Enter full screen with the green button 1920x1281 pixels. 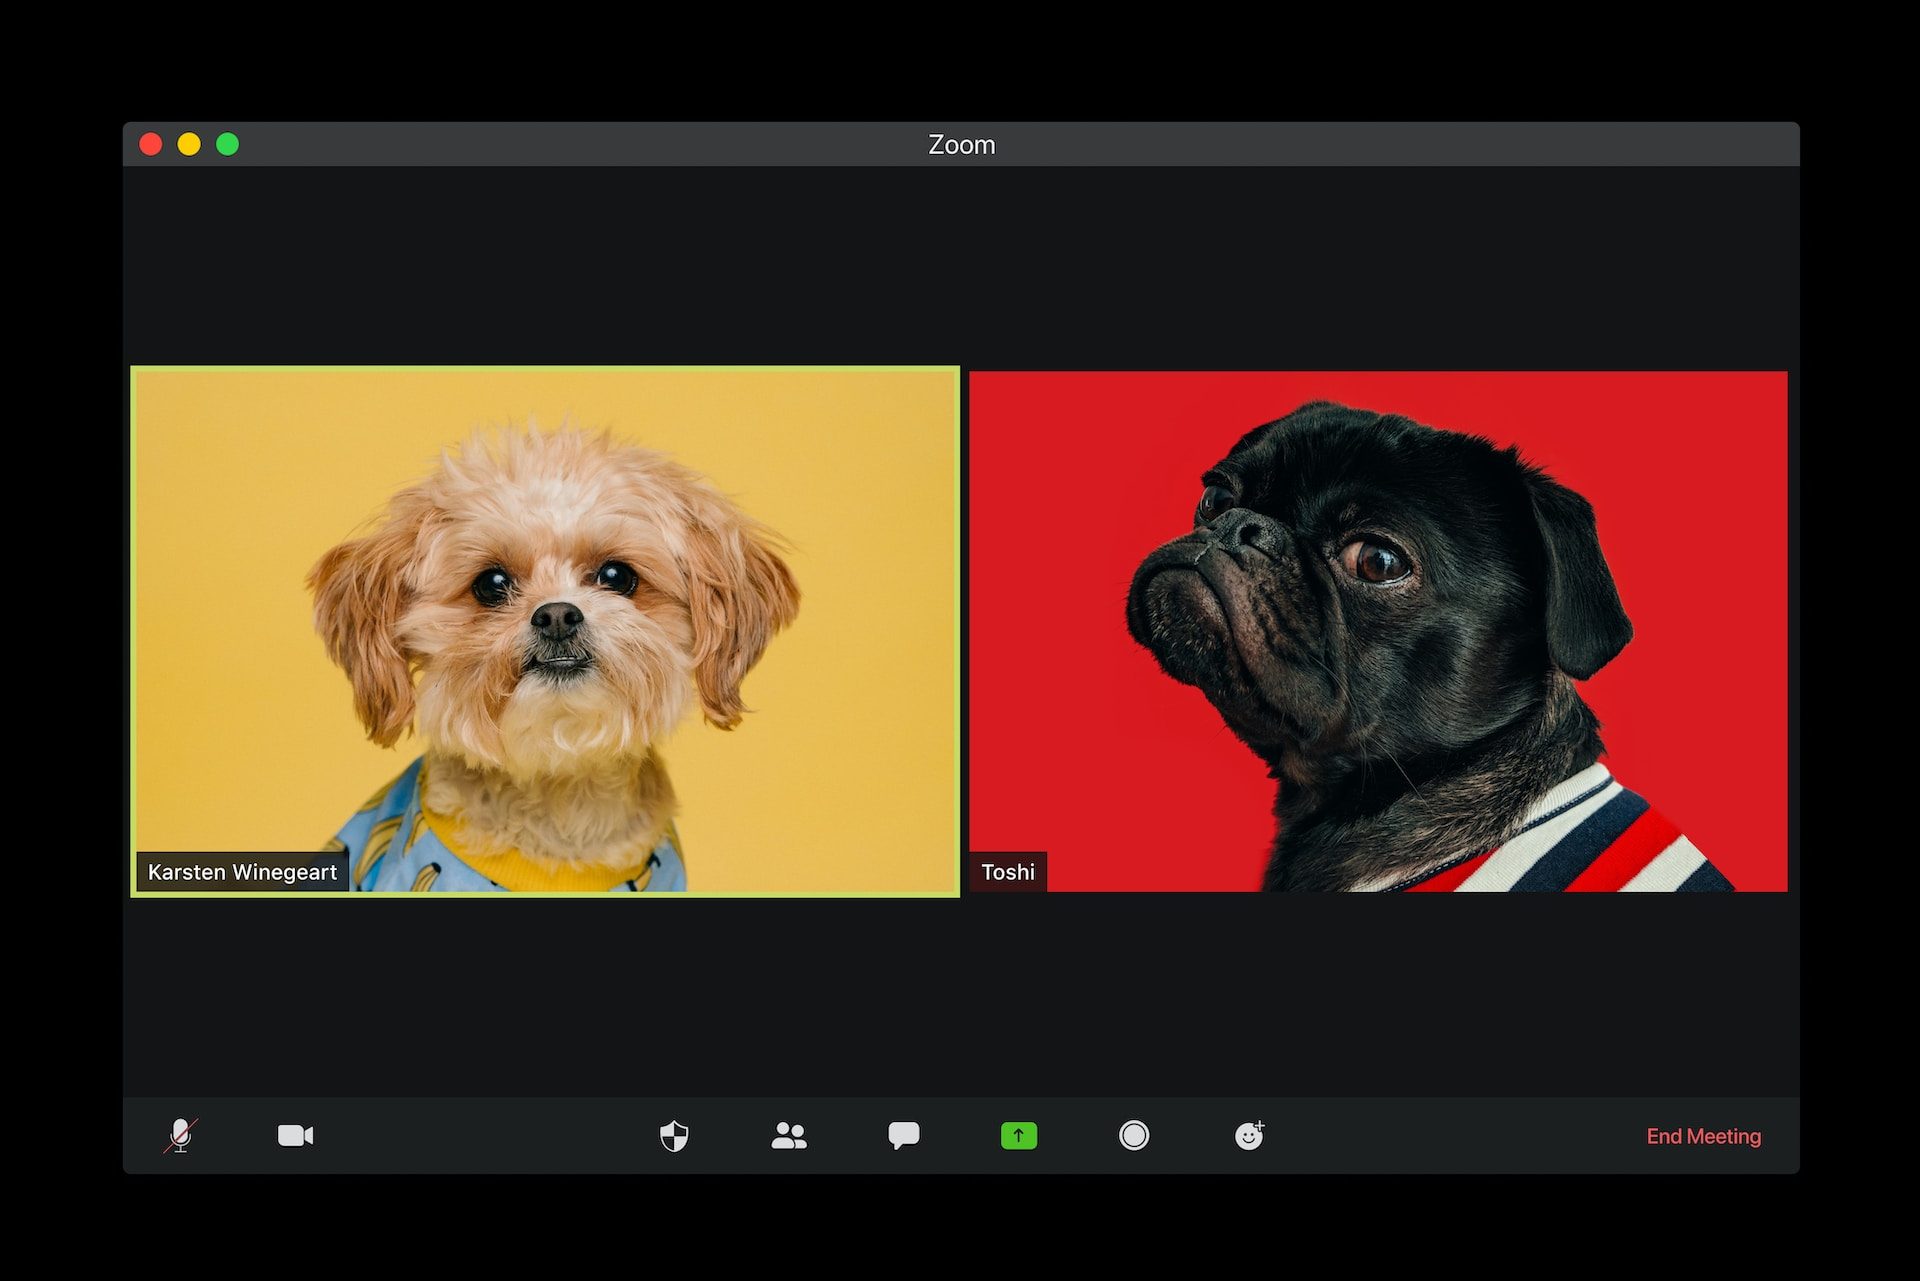click(x=228, y=145)
